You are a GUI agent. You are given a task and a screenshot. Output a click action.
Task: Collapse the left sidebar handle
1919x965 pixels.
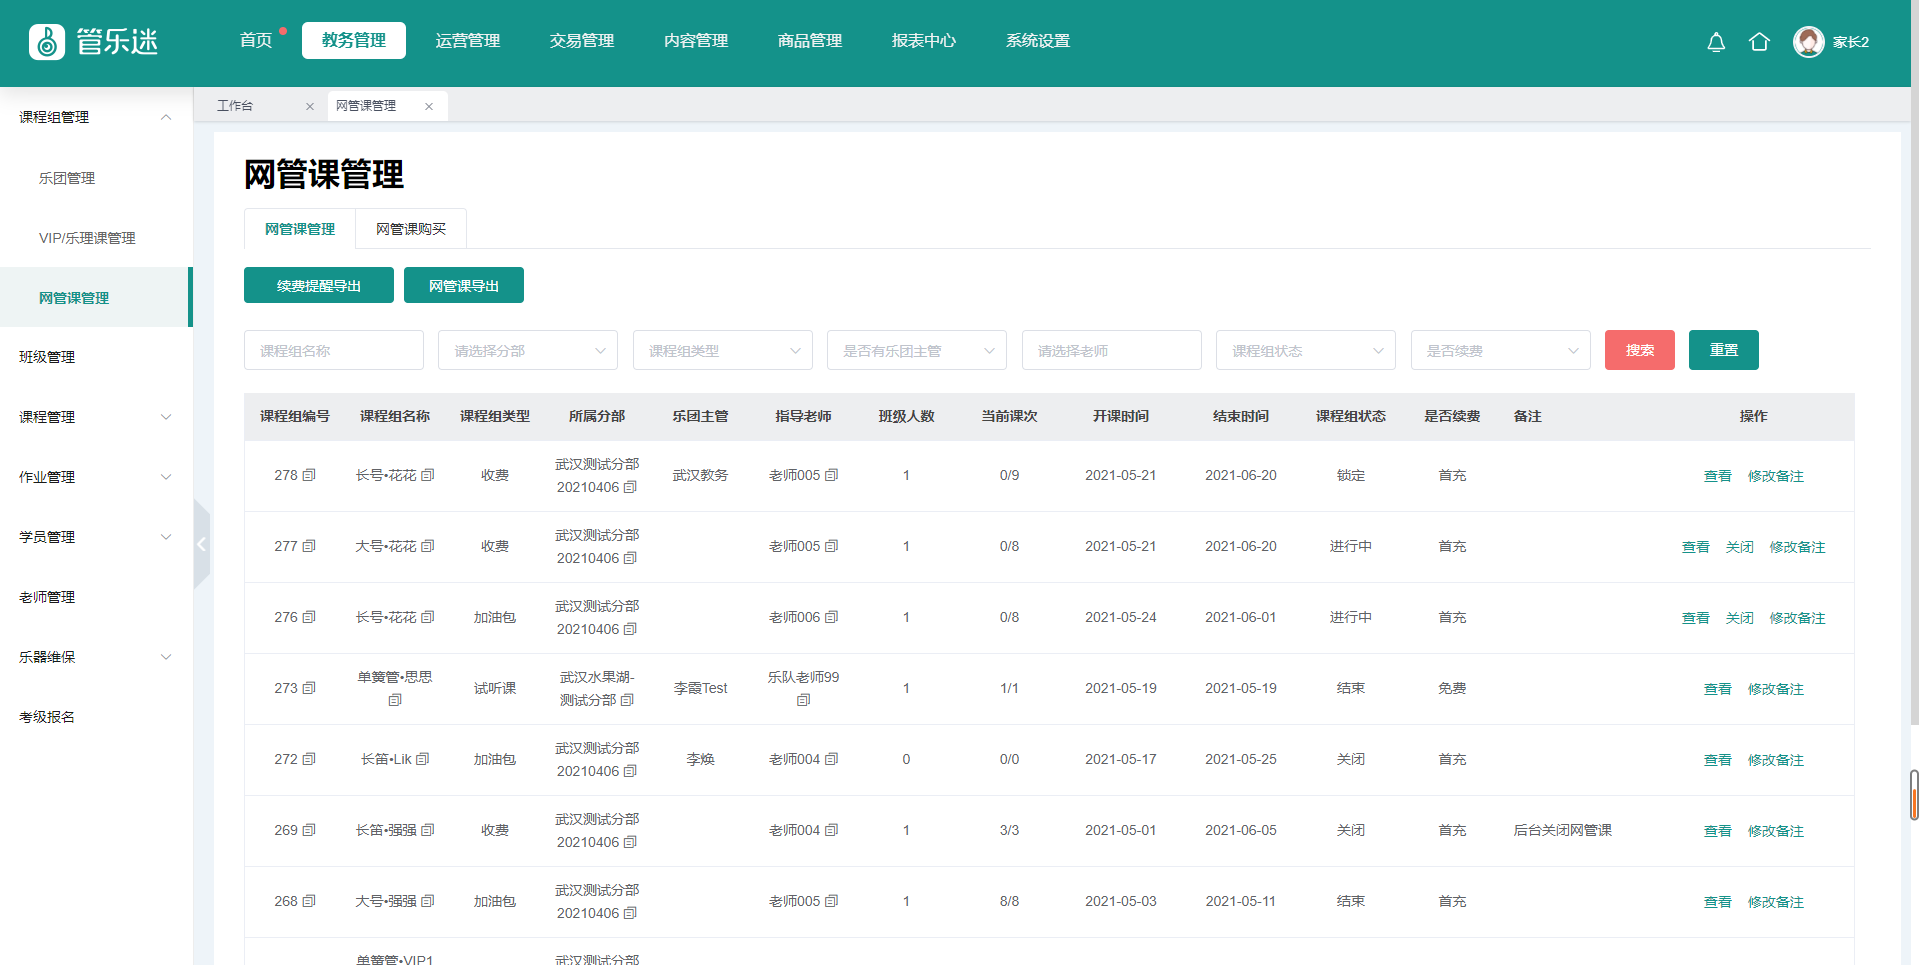click(x=201, y=544)
